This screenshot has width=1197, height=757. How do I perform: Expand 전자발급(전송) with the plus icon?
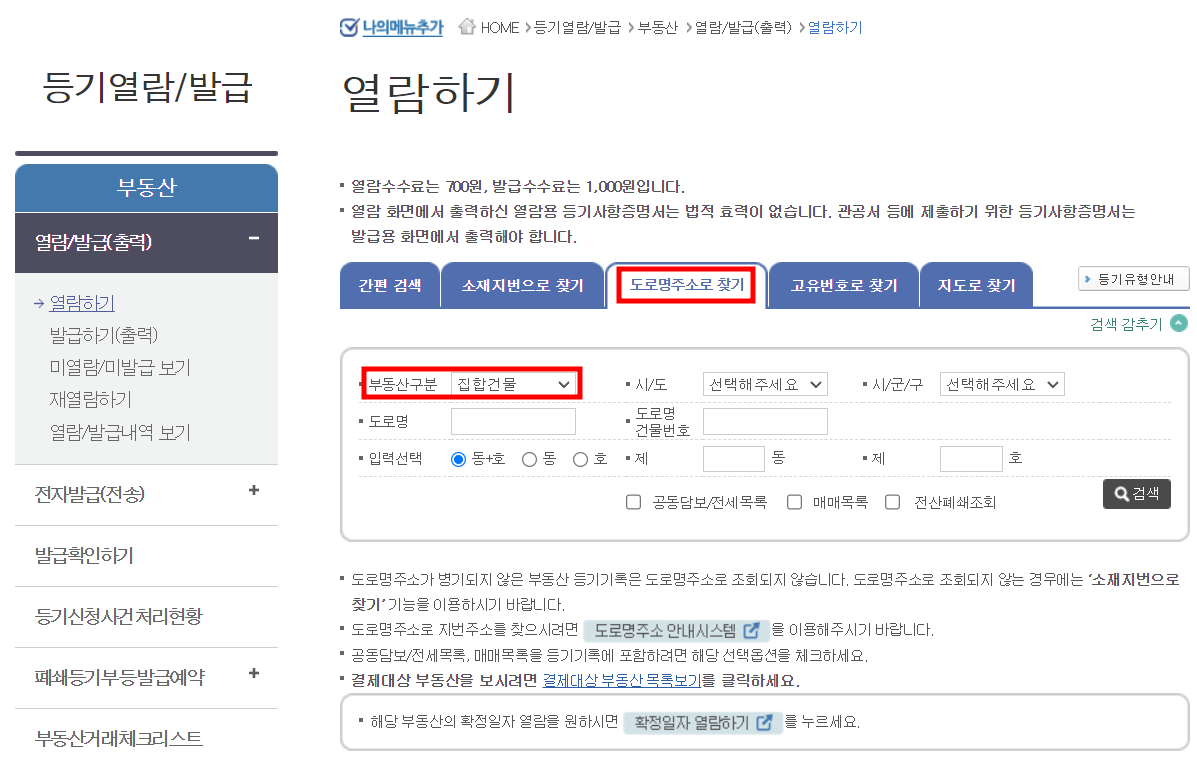click(255, 492)
